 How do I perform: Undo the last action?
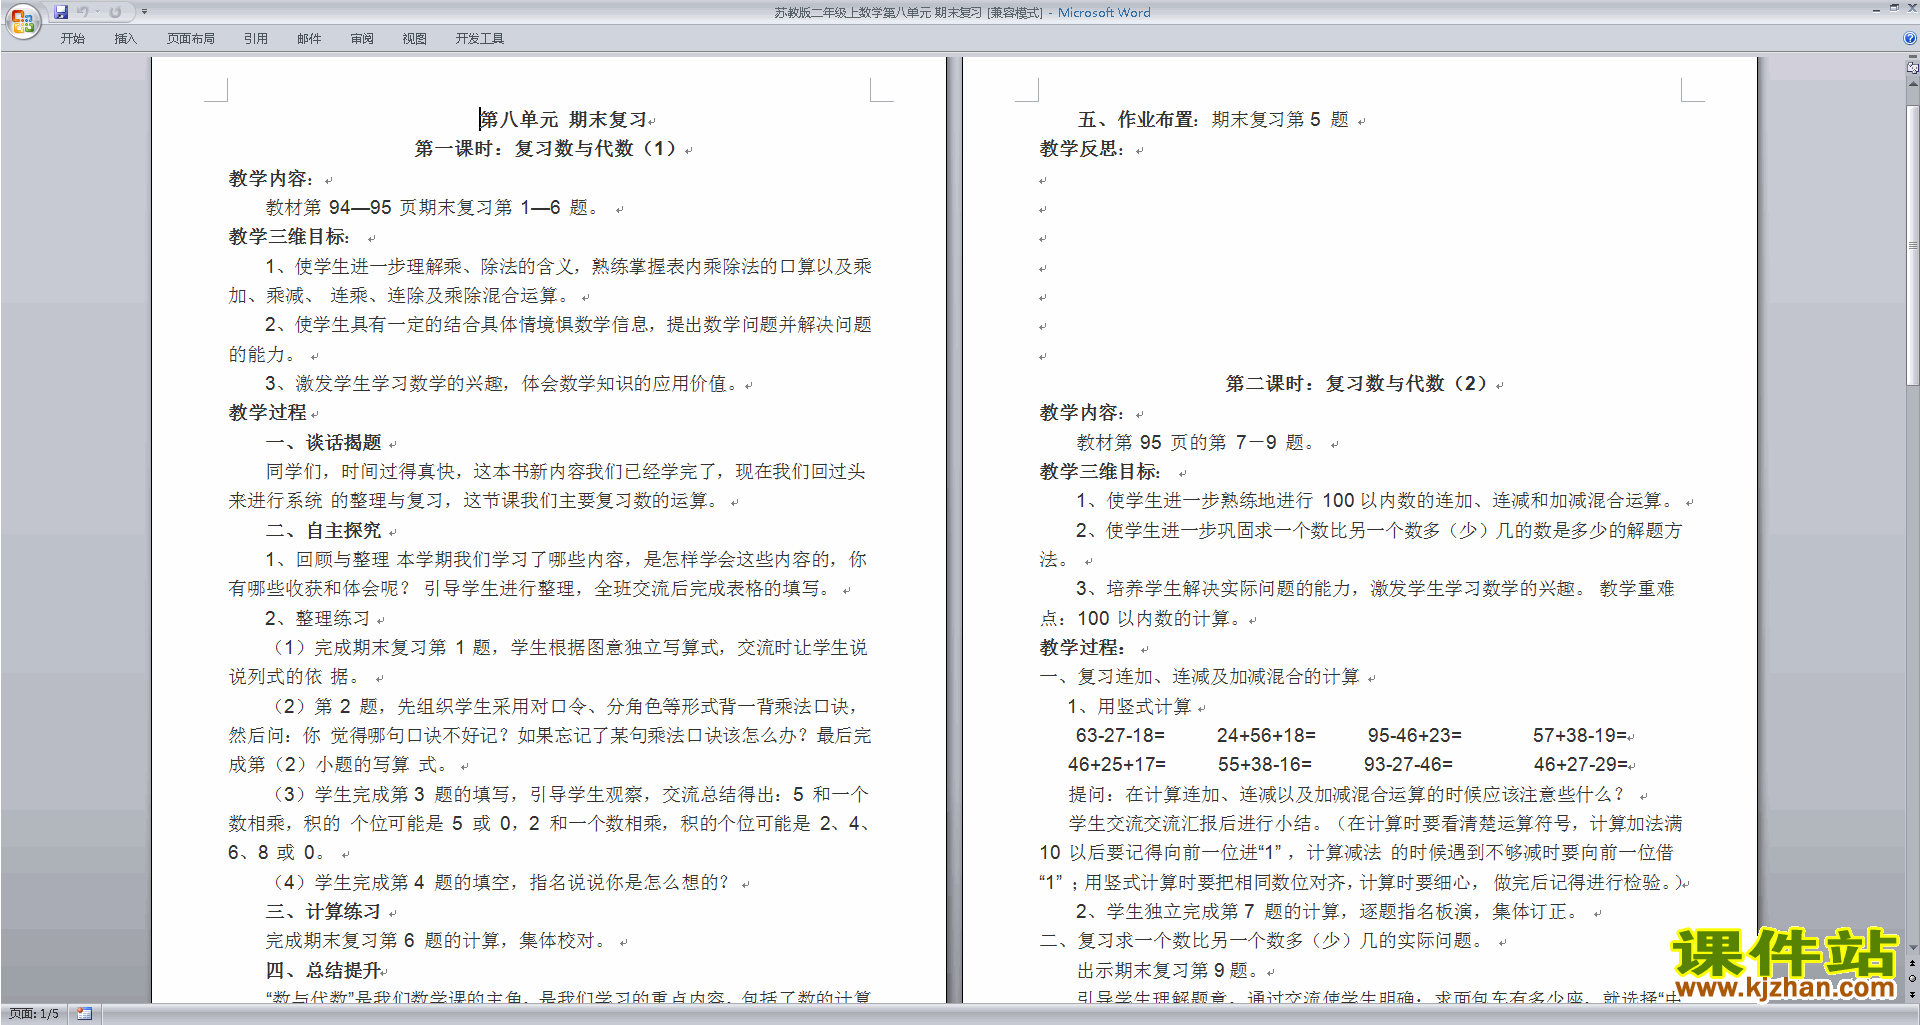(x=83, y=12)
